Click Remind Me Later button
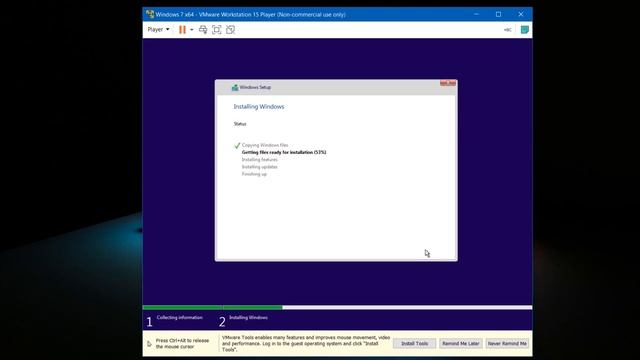The image size is (640, 360). 461,344
